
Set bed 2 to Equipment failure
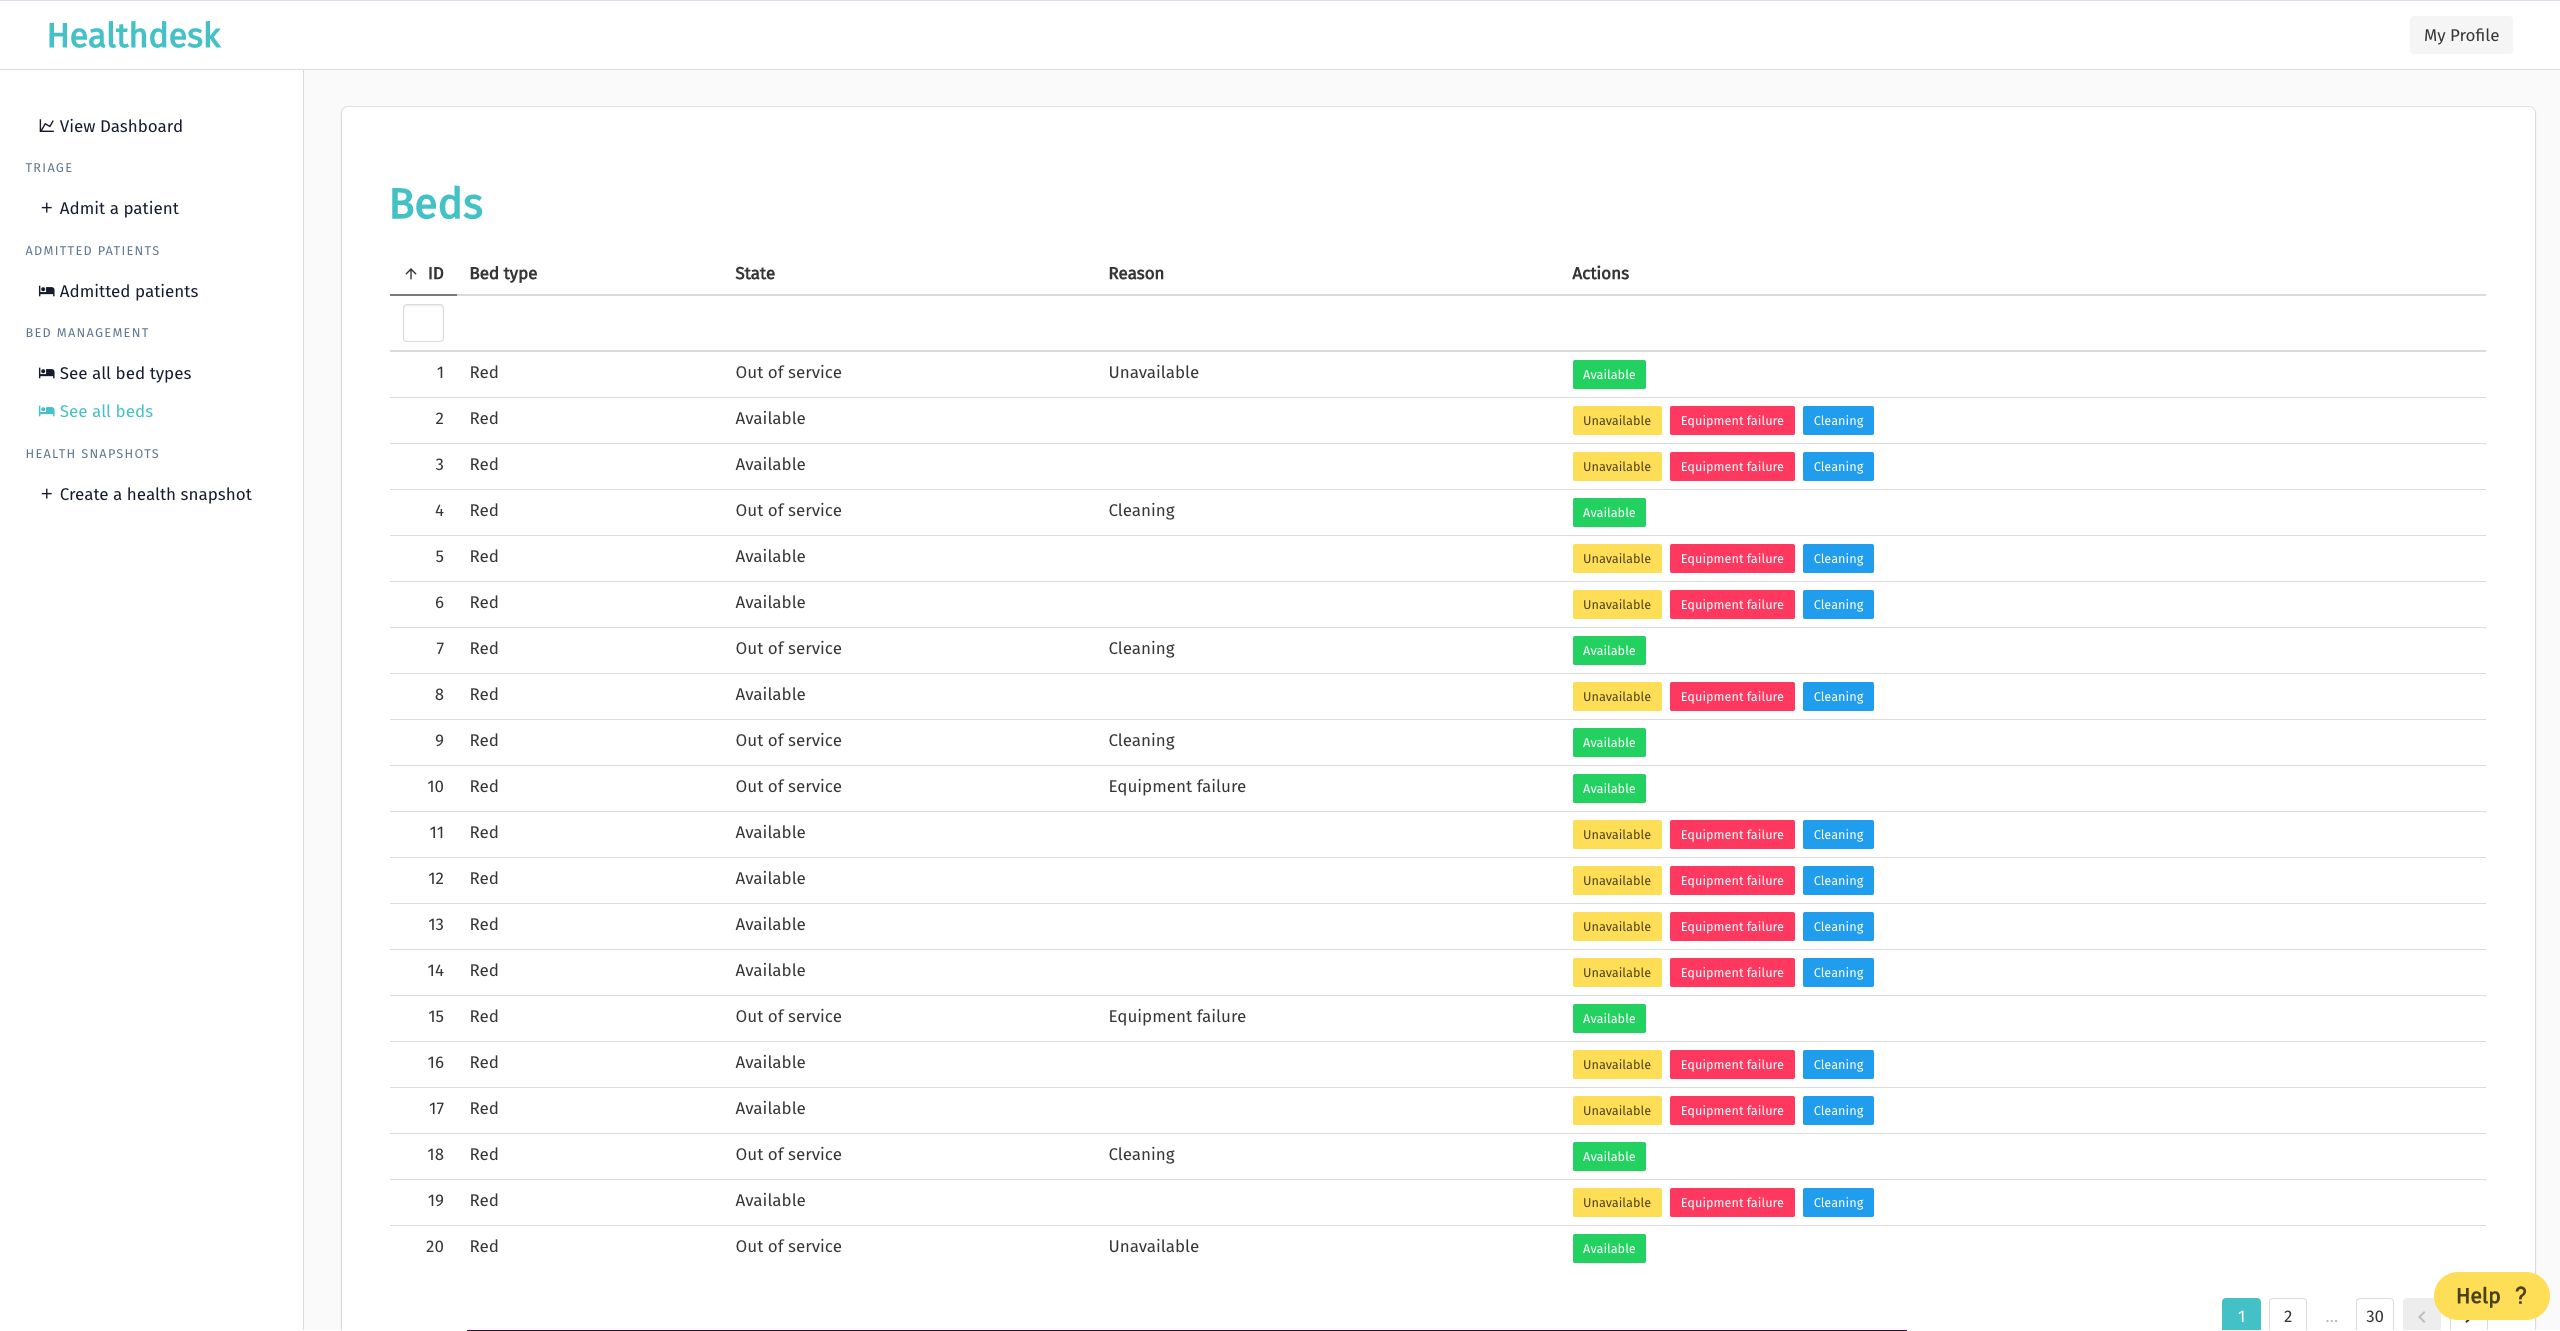pos(1731,421)
